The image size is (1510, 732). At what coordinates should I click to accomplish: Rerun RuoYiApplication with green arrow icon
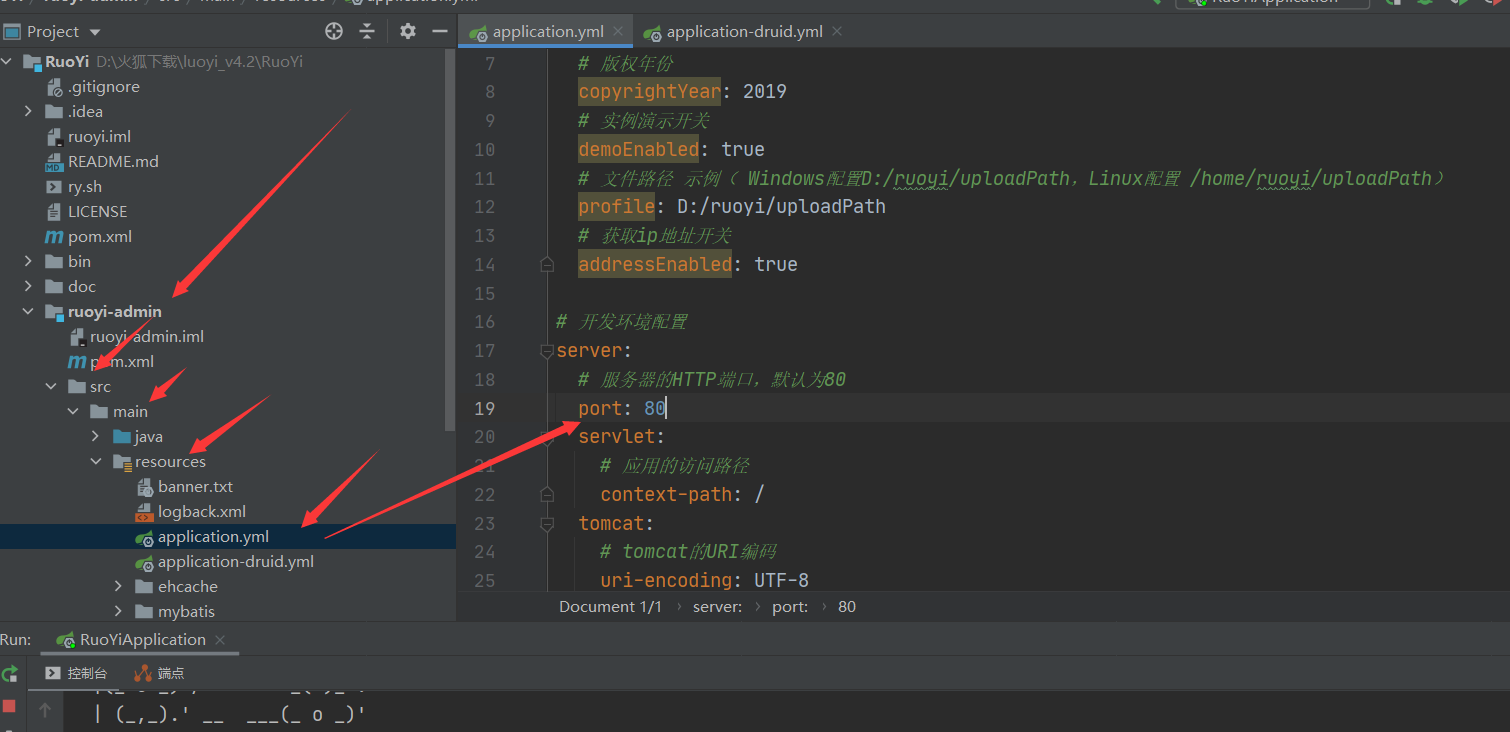10,674
